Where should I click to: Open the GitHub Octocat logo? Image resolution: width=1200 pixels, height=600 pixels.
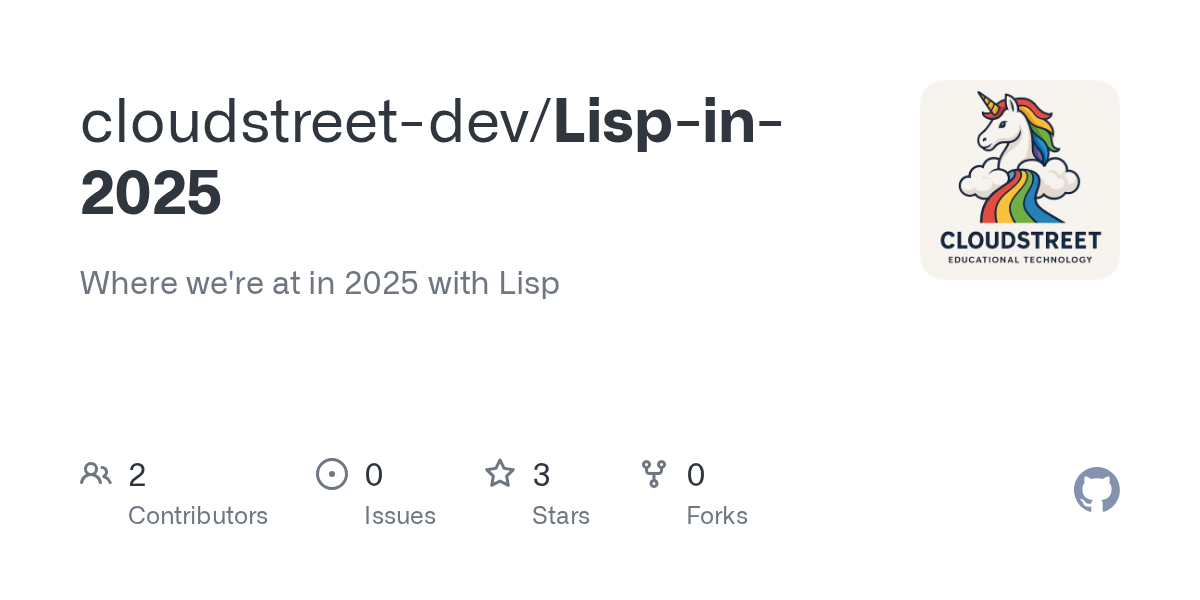(1097, 490)
